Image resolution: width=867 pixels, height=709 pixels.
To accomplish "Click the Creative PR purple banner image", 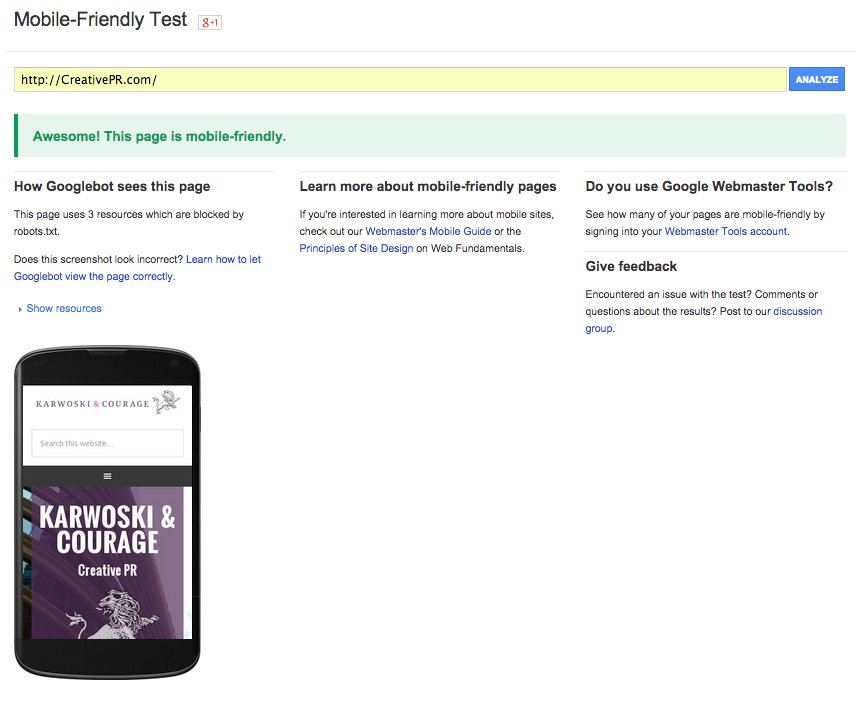I will click(107, 555).
